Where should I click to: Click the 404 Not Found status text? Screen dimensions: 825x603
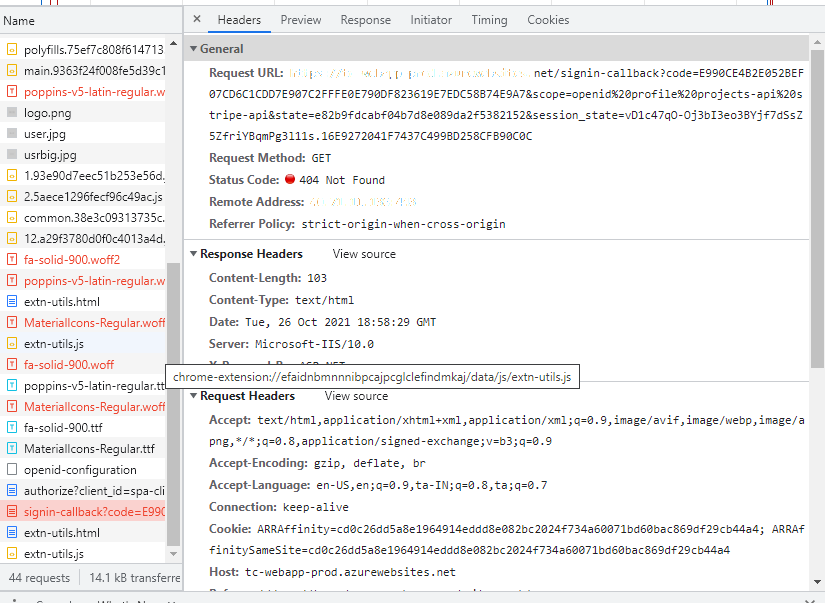[342, 180]
